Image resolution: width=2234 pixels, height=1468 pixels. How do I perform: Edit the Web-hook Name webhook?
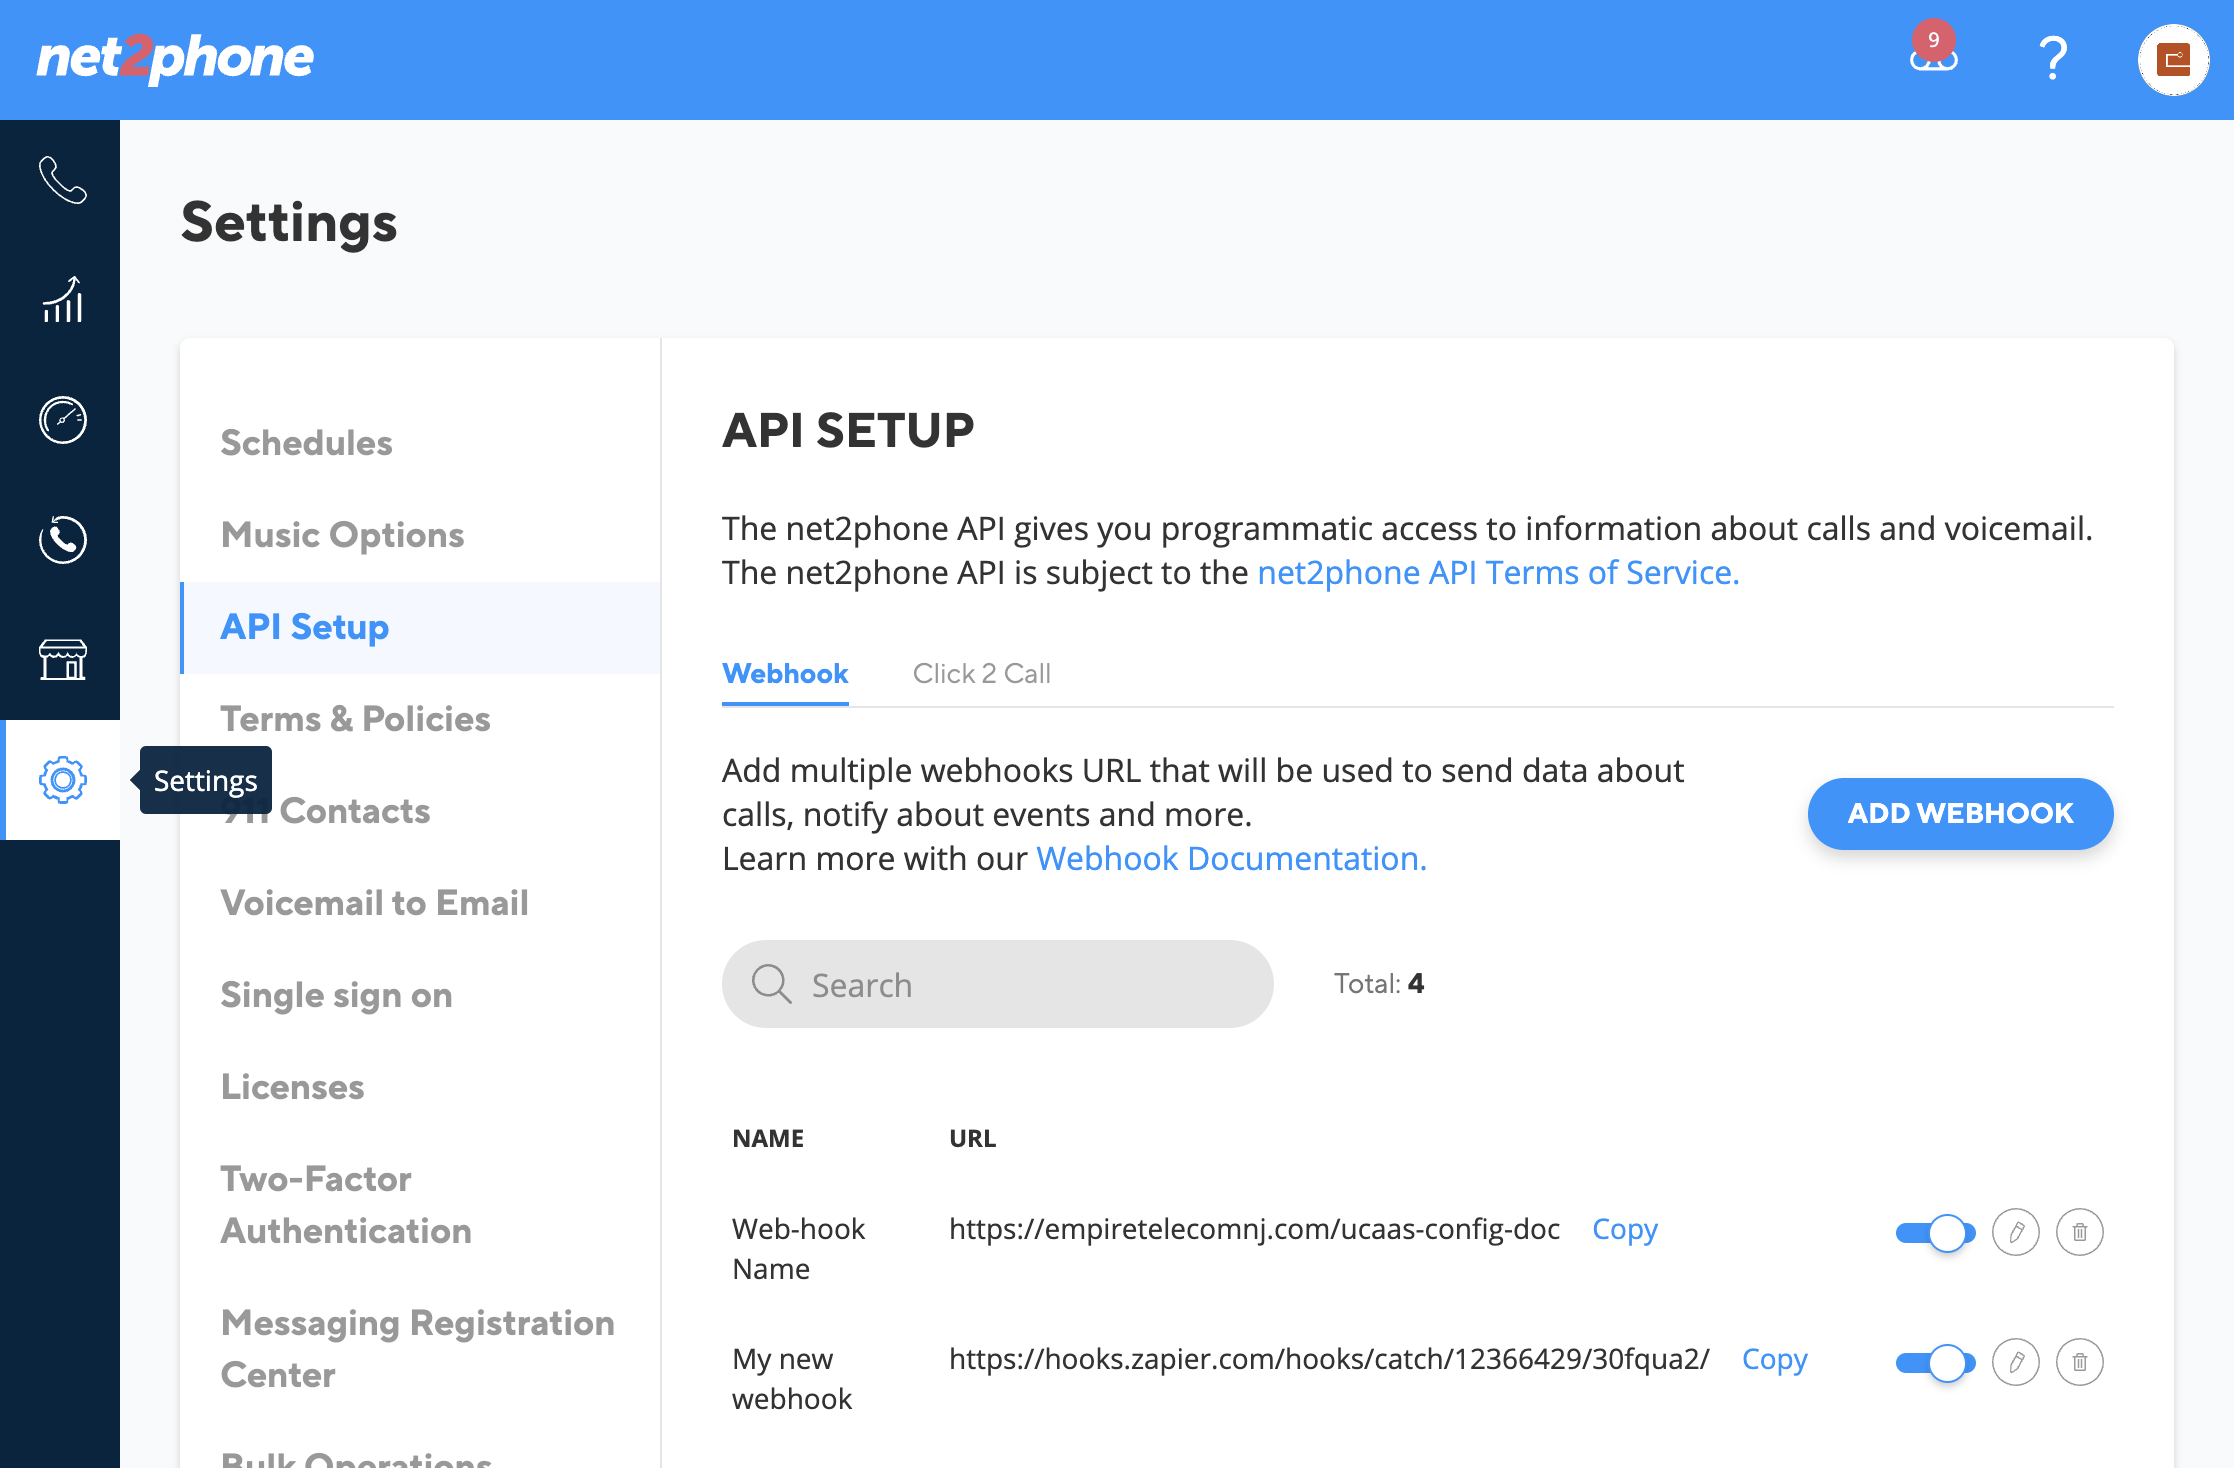coord(2015,1232)
